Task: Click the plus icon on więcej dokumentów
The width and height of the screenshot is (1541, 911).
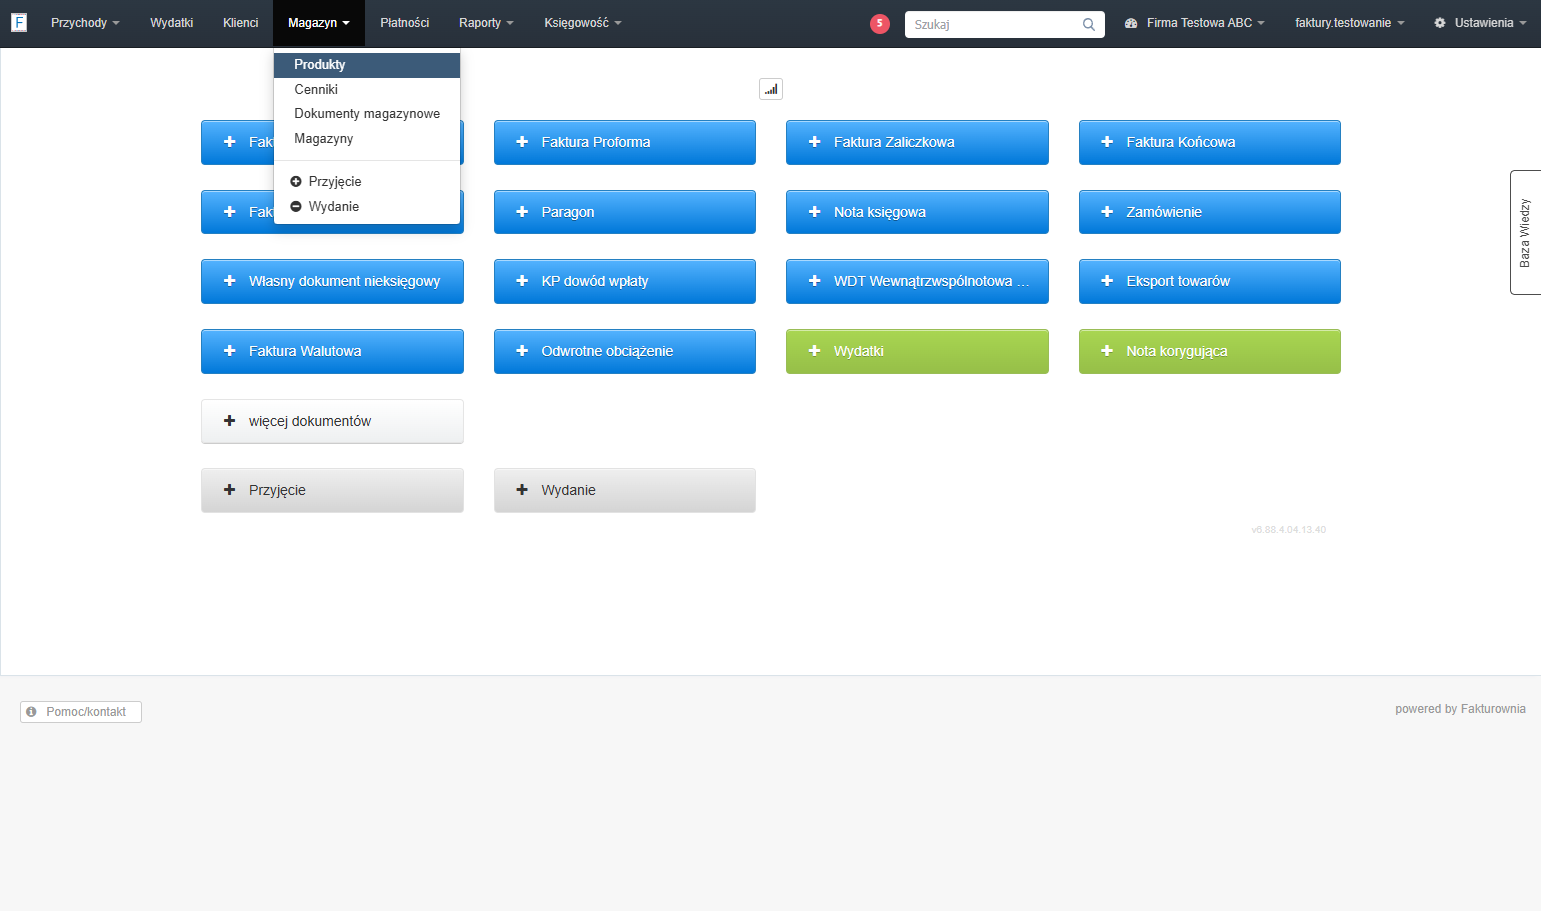Action: 229,421
